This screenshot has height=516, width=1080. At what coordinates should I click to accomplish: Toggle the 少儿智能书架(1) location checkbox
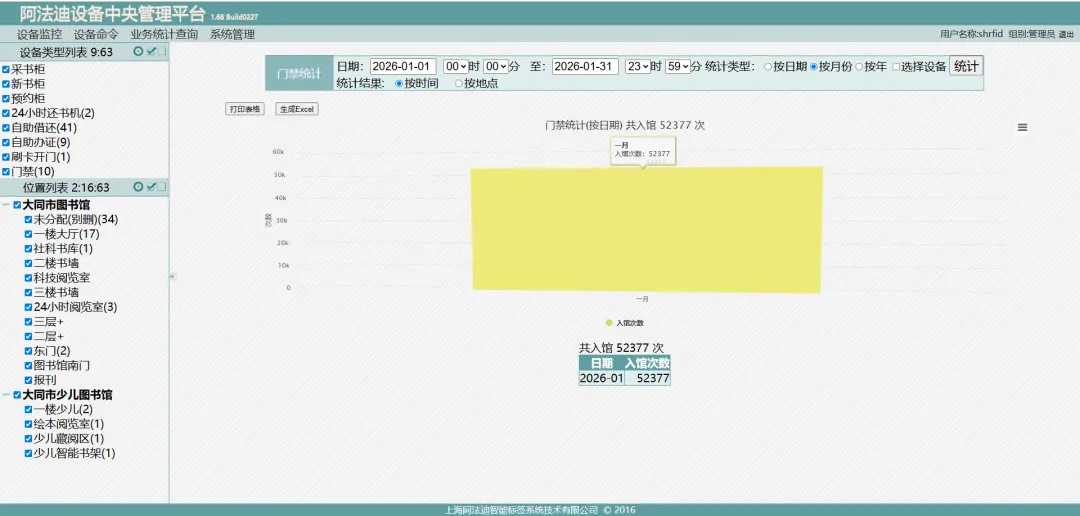pos(28,453)
